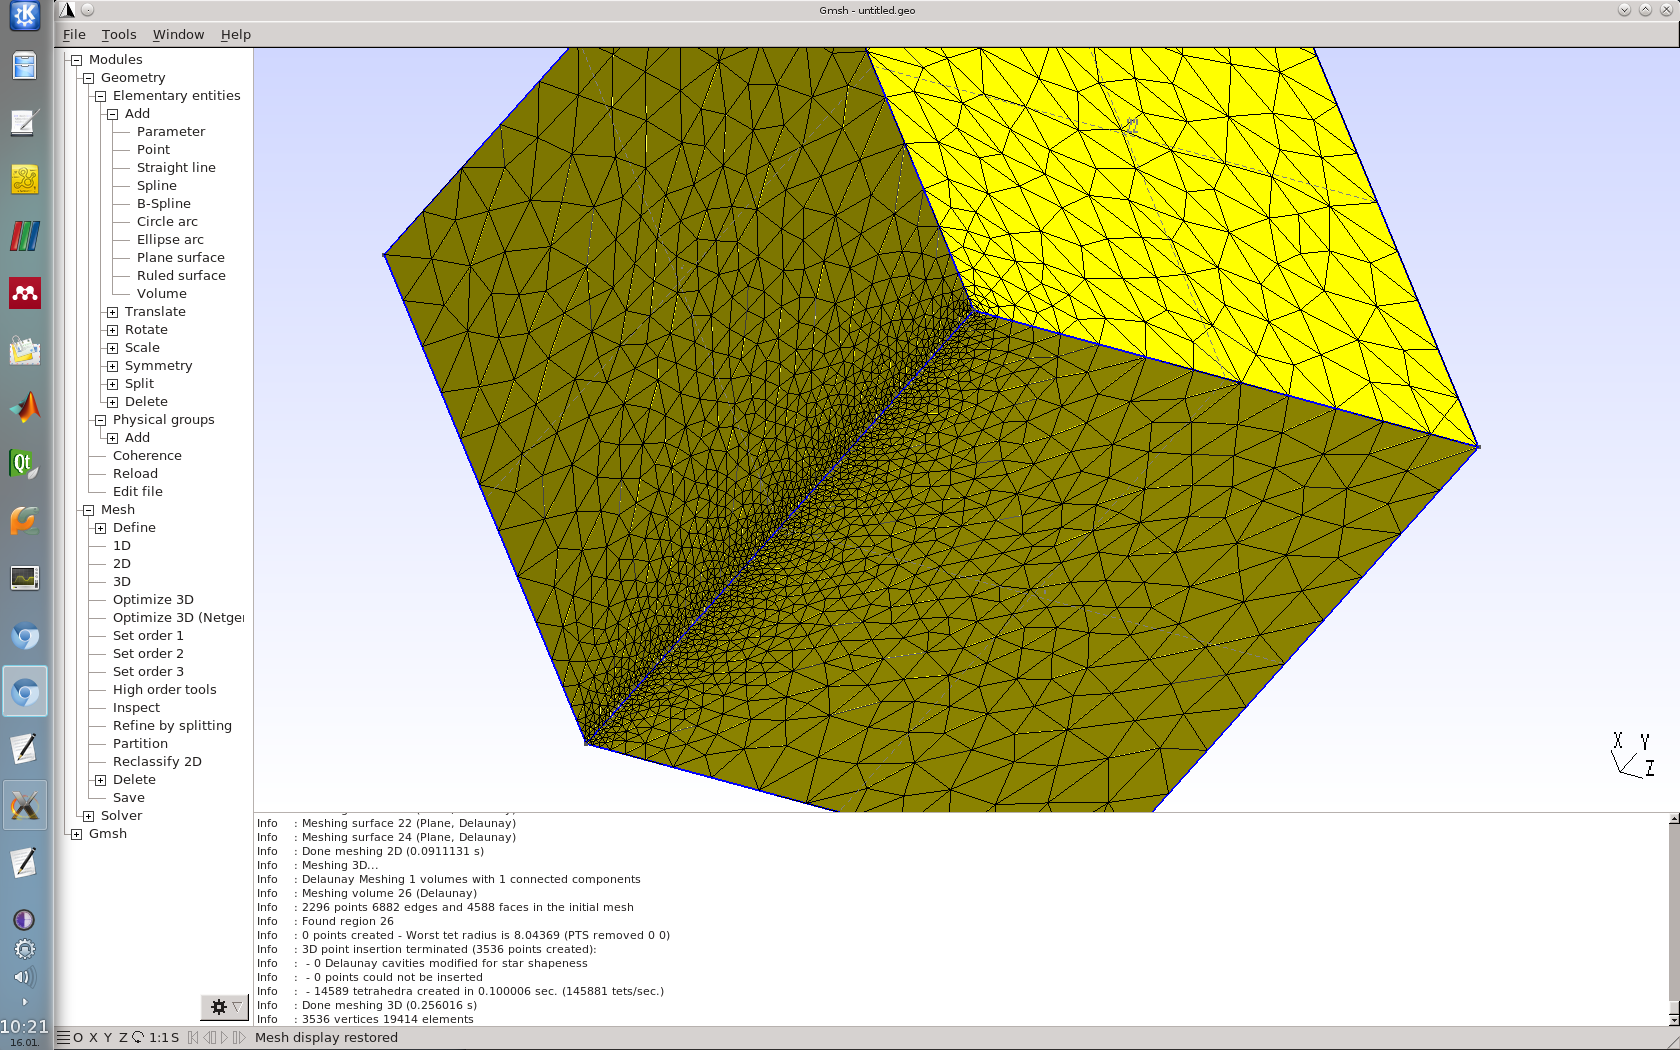Screen dimensions: 1680x1050
Task: Launch Mendeley from the side dock
Action: pyautogui.click(x=25, y=293)
